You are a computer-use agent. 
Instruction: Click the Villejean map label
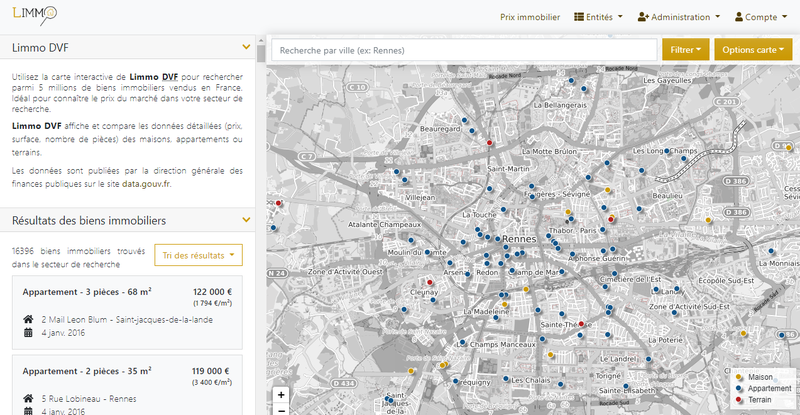pyautogui.click(x=420, y=197)
